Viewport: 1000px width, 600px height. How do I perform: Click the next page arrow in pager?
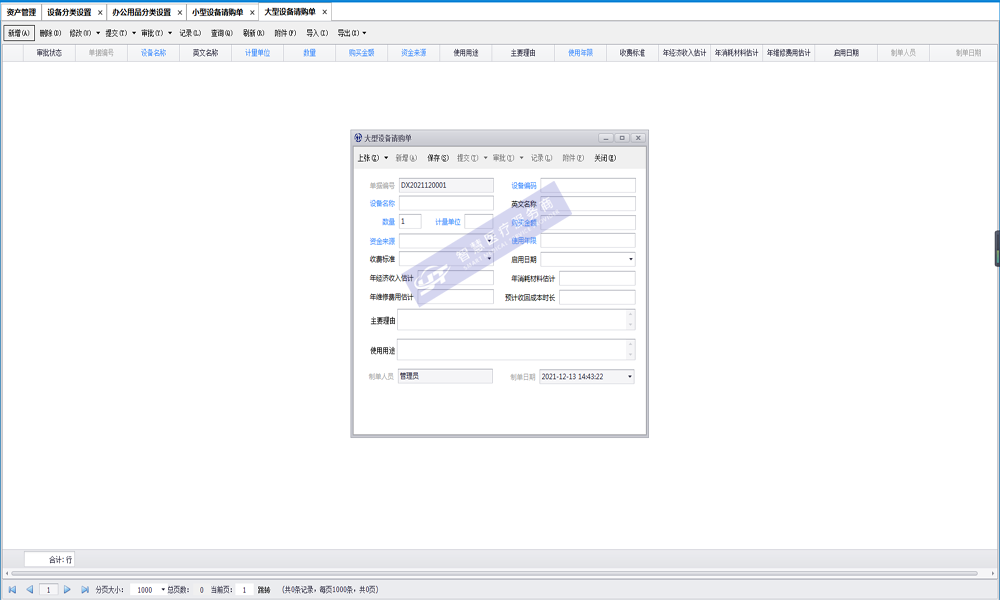pyautogui.click(x=68, y=590)
